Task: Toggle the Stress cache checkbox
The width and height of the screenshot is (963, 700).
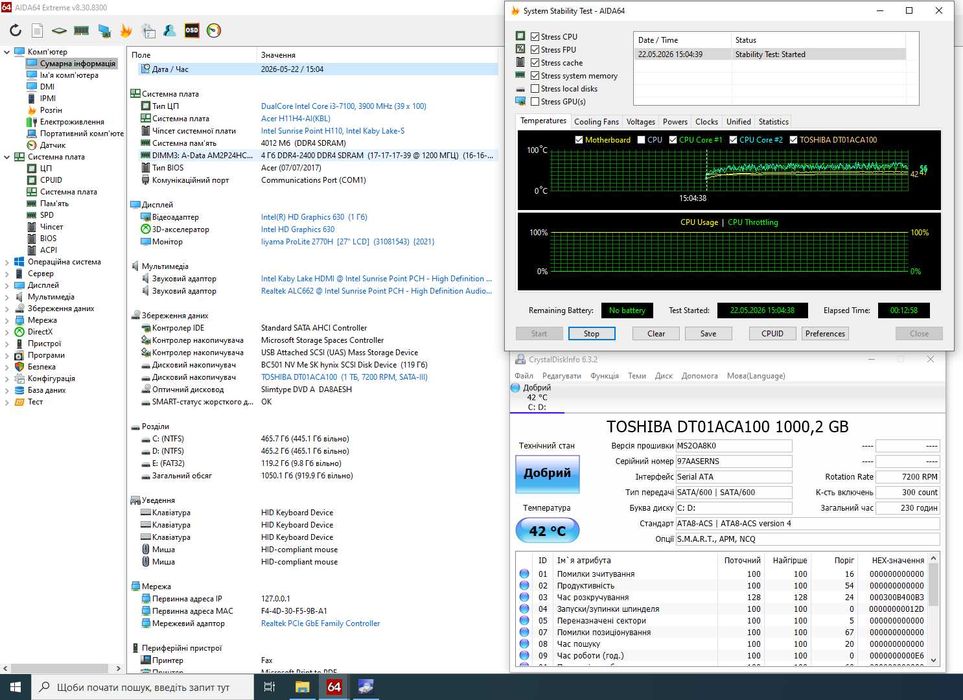Action: point(535,63)
